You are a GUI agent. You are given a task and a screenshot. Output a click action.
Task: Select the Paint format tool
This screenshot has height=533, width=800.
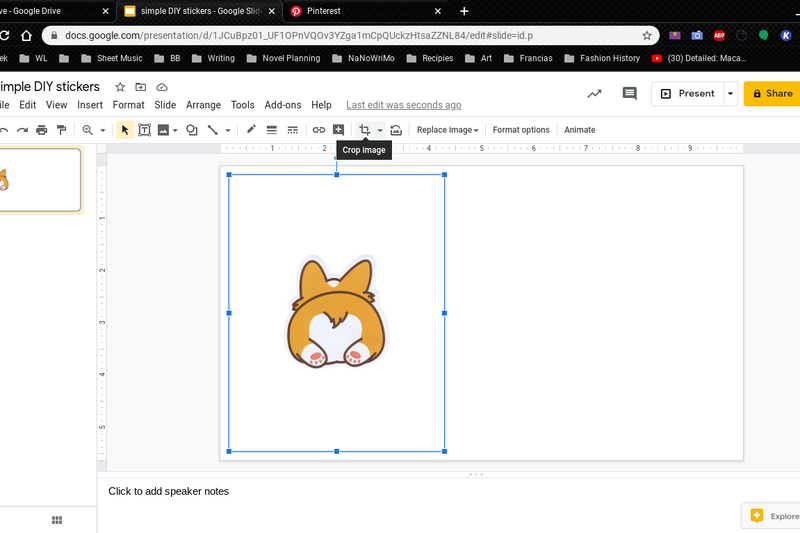click(x=61, y=130)
